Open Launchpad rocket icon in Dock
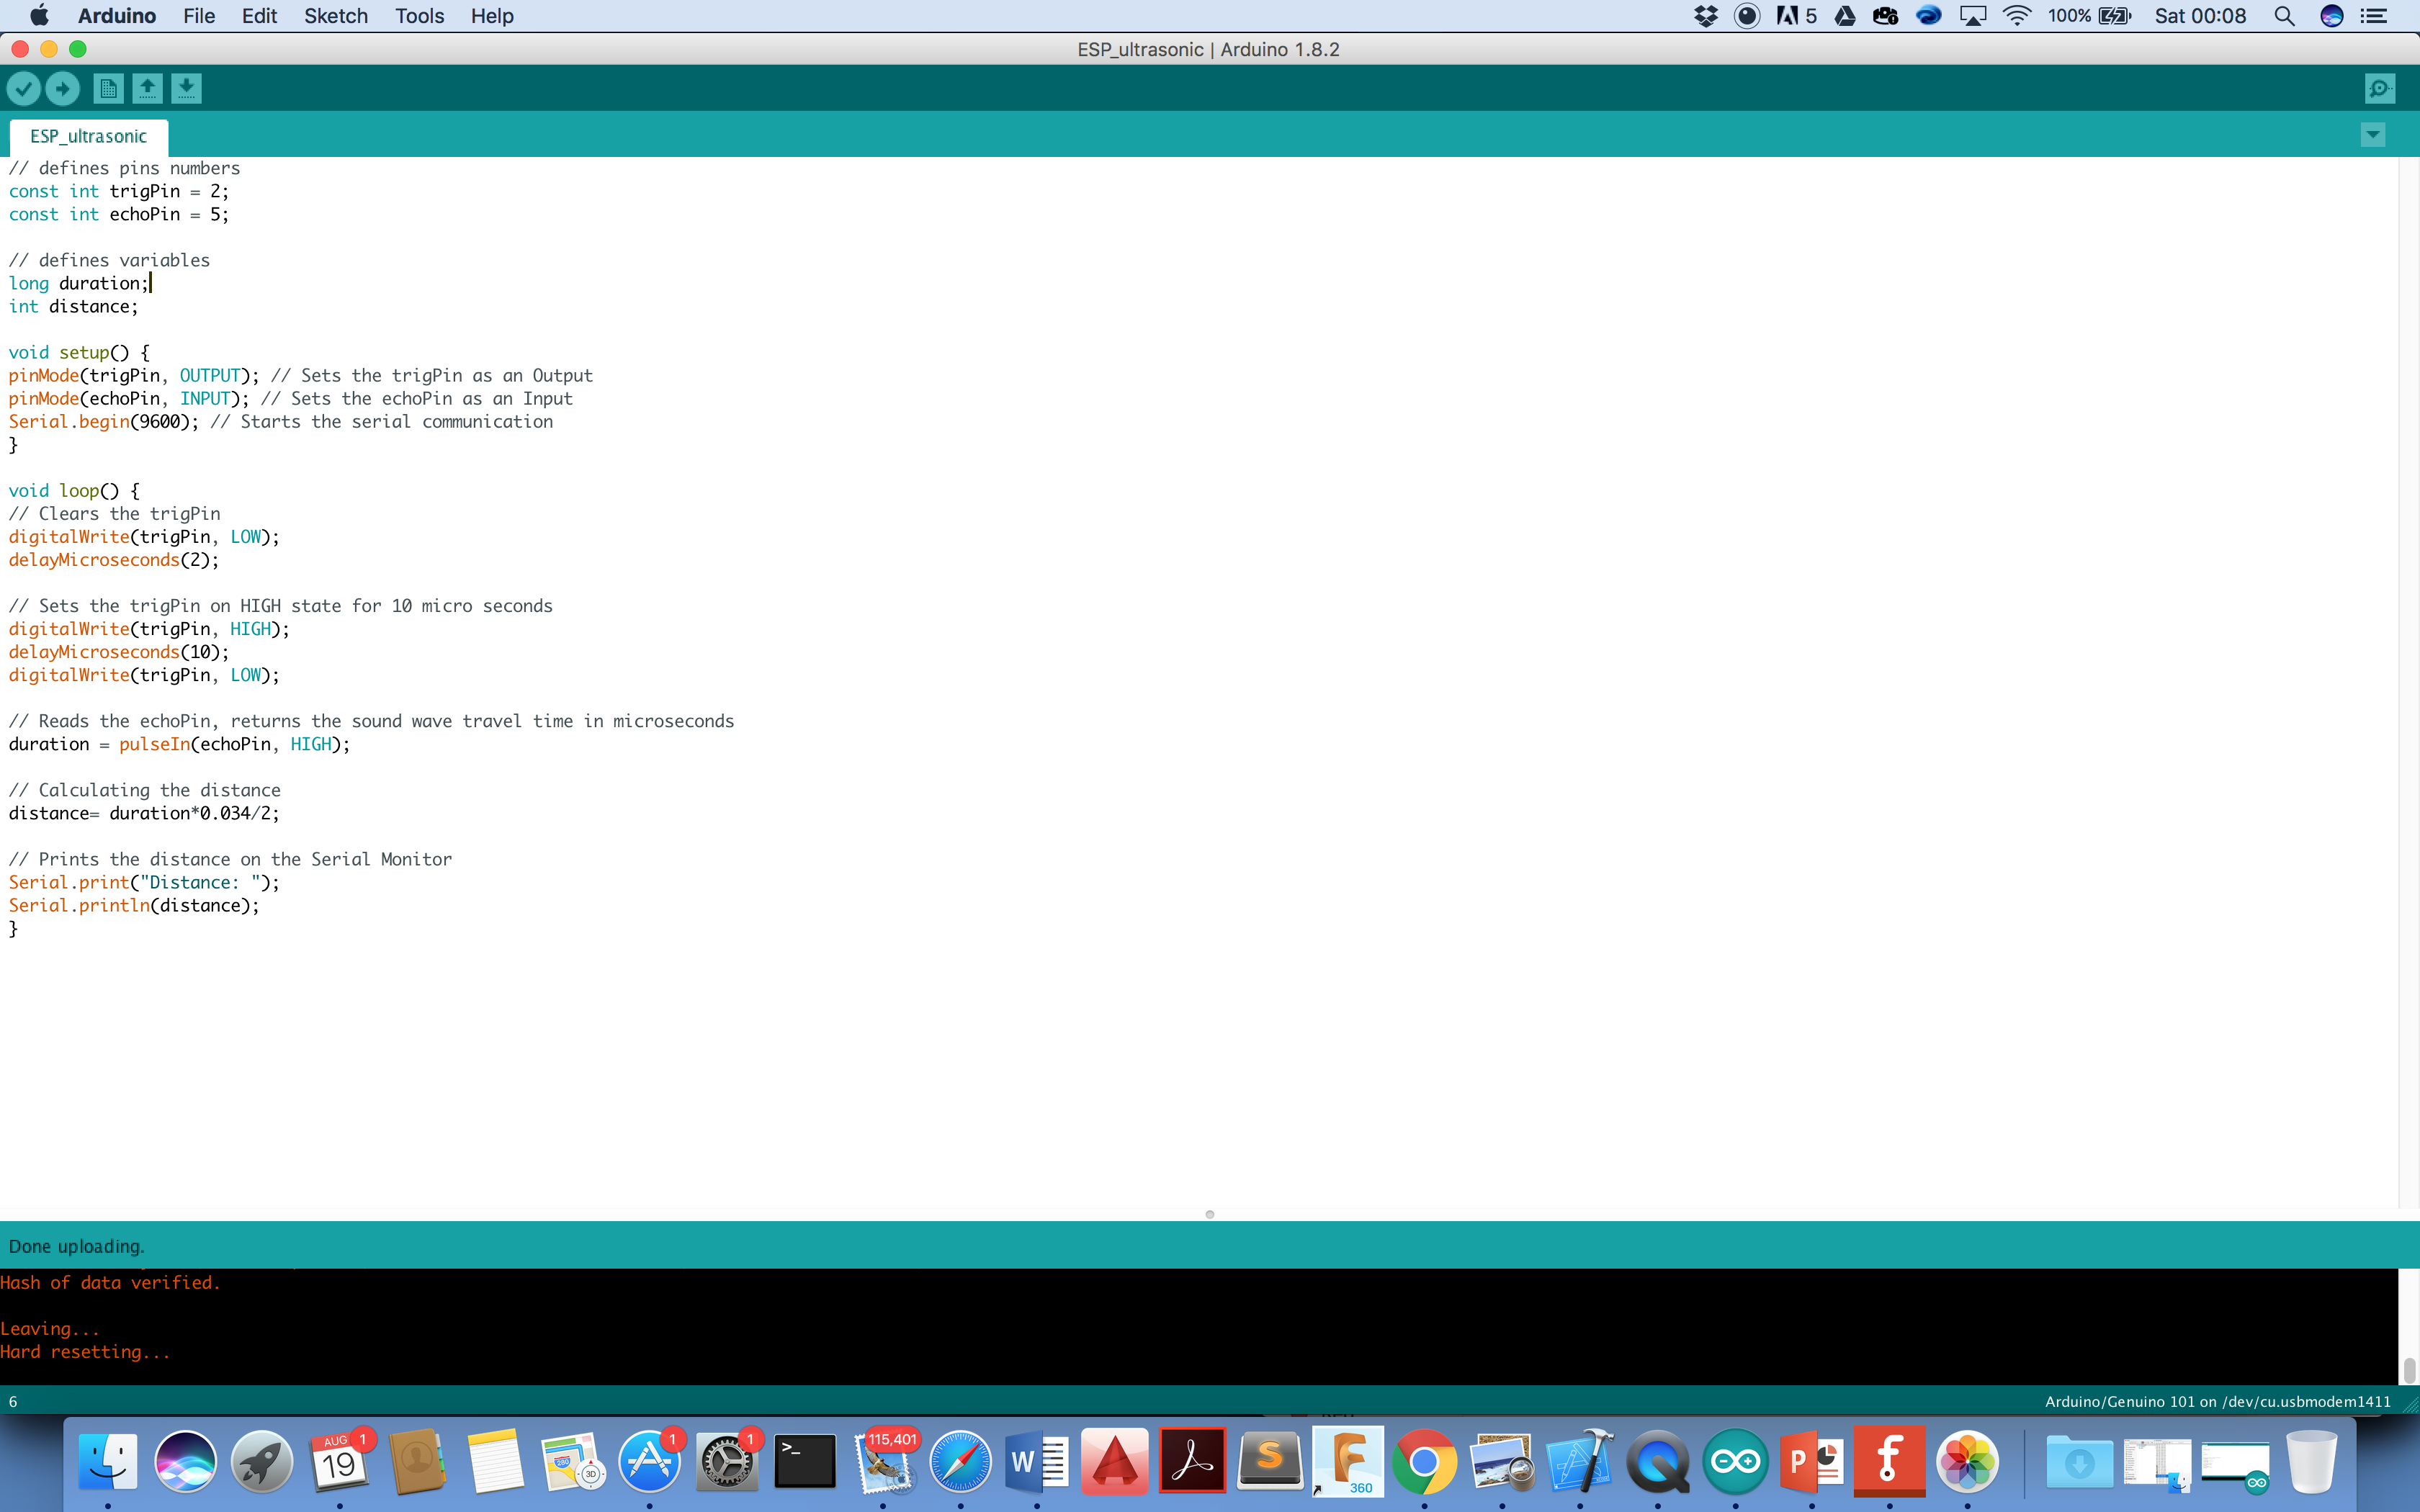The width and height of the screenshot is (2420, 1512). click(x=262, y=1462)
